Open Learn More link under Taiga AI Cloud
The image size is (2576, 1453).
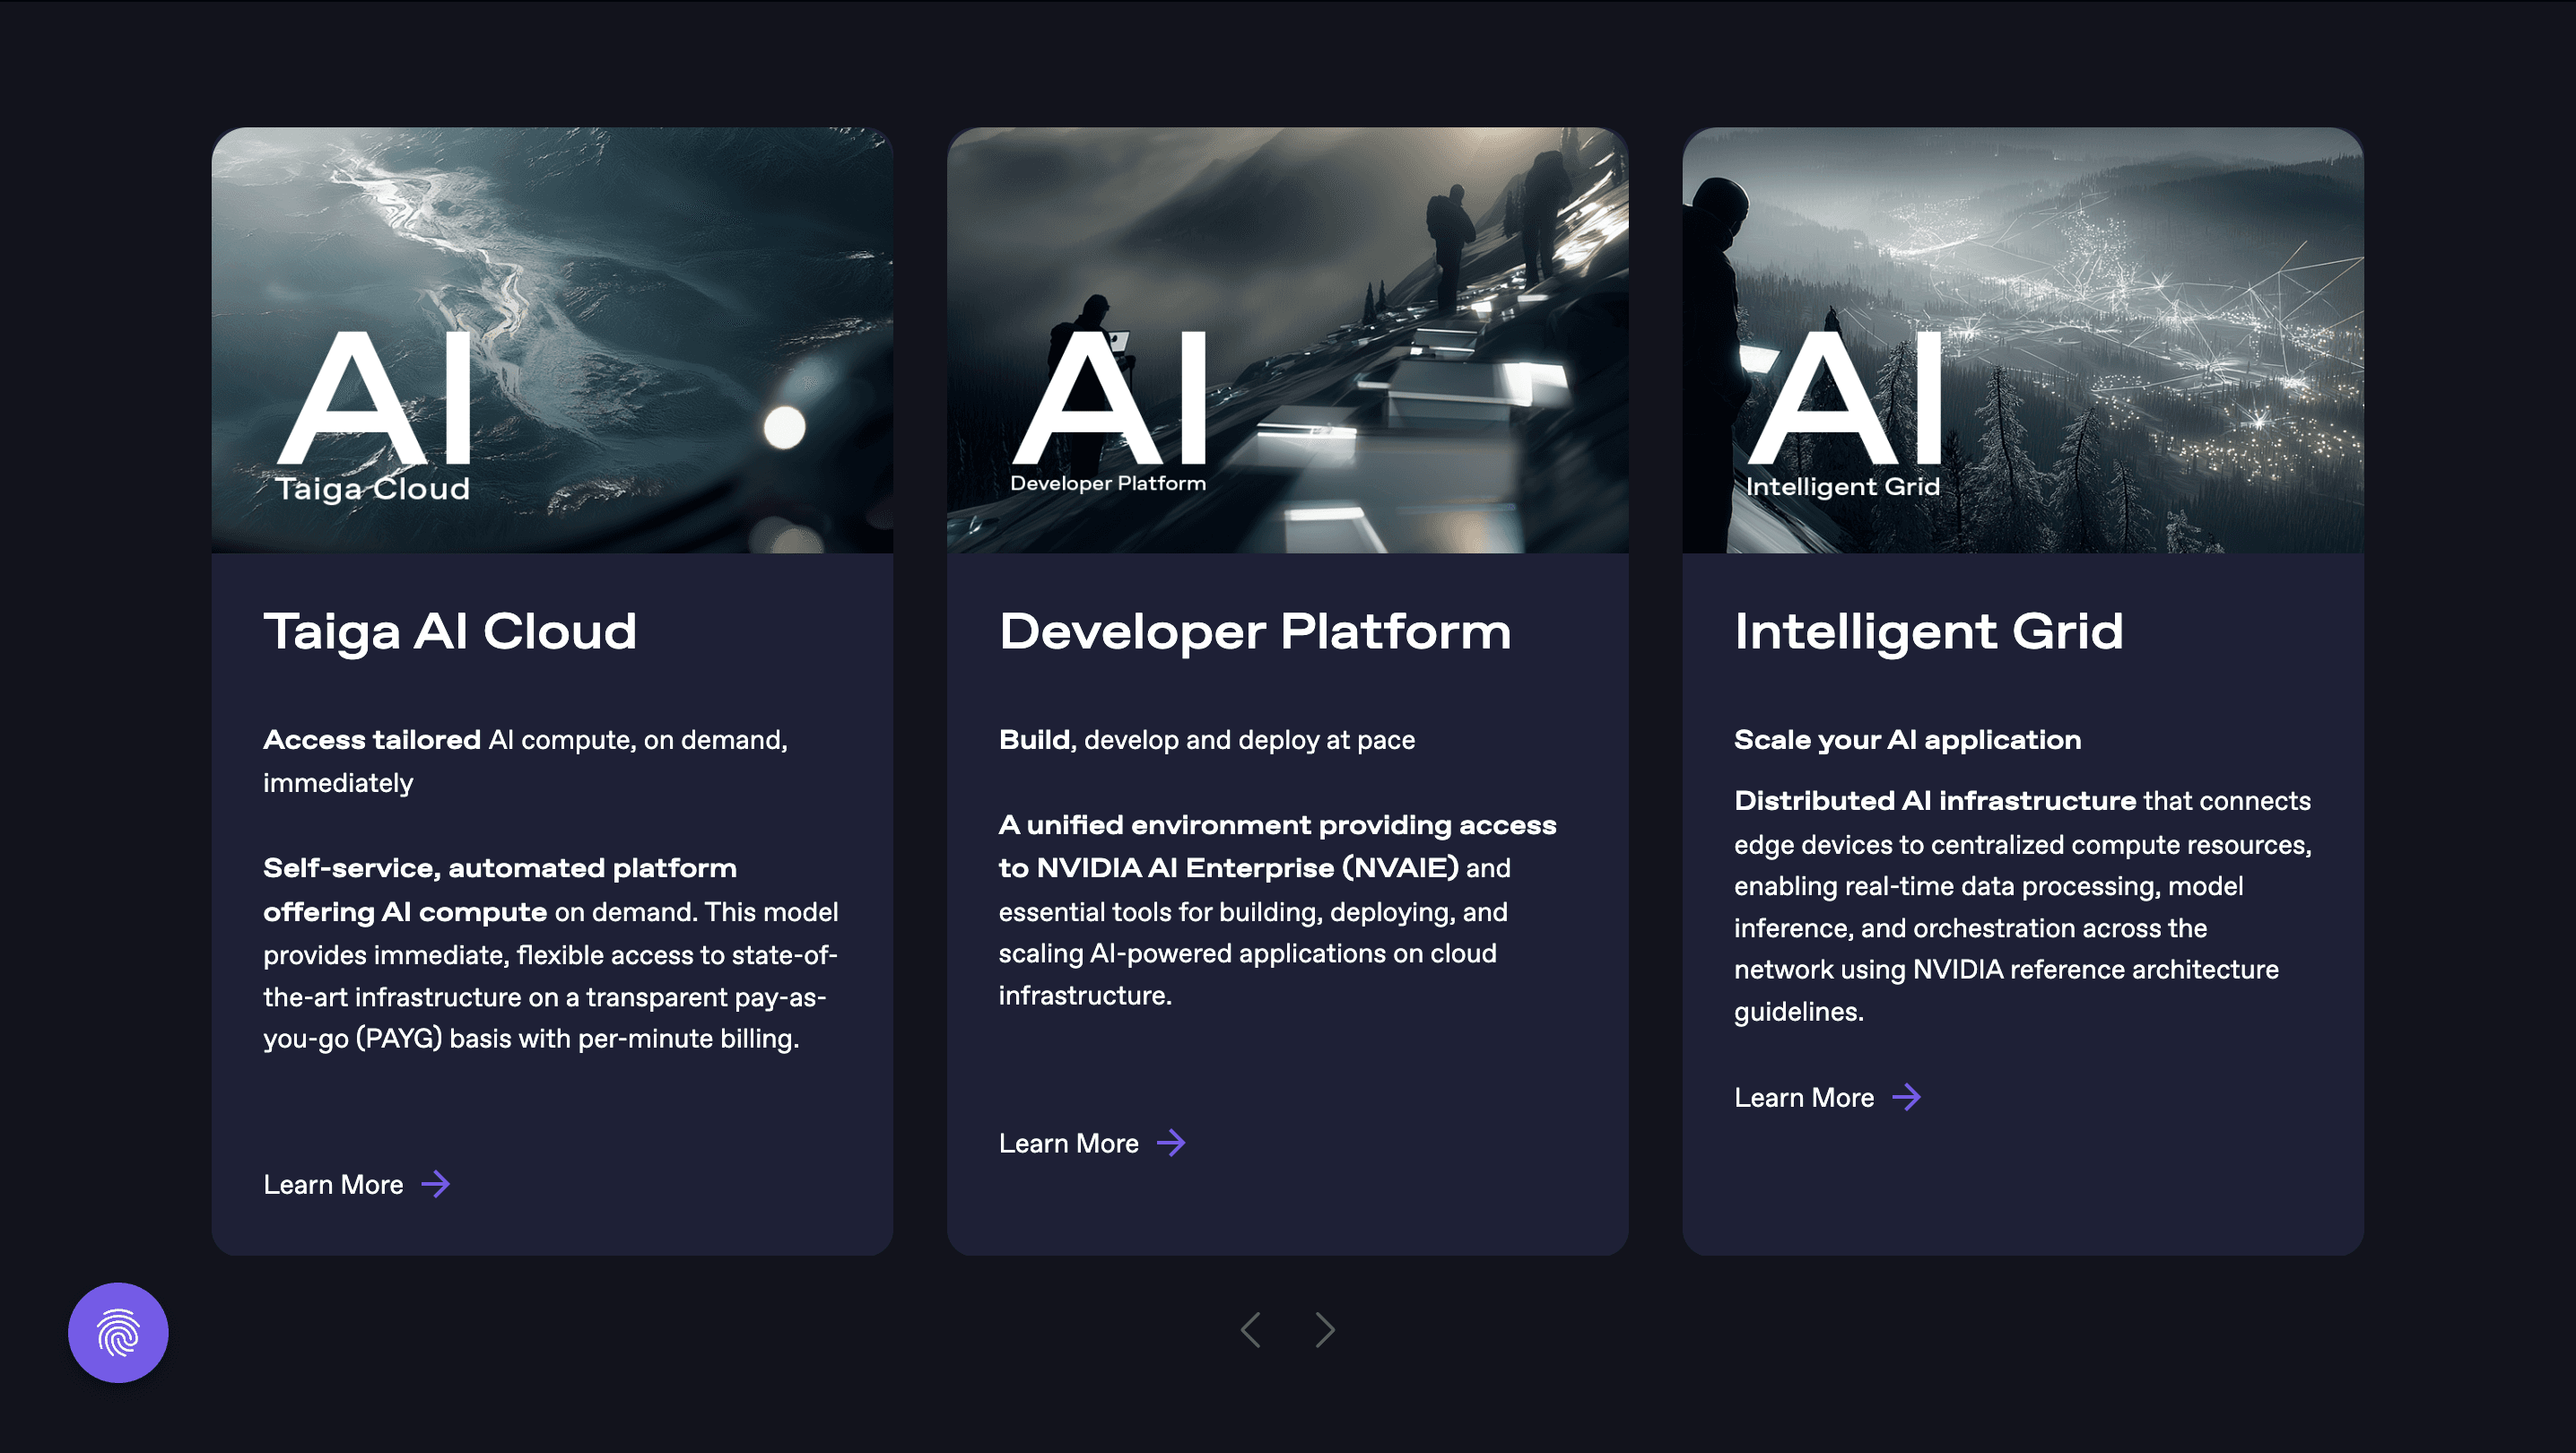(333, 1184)
